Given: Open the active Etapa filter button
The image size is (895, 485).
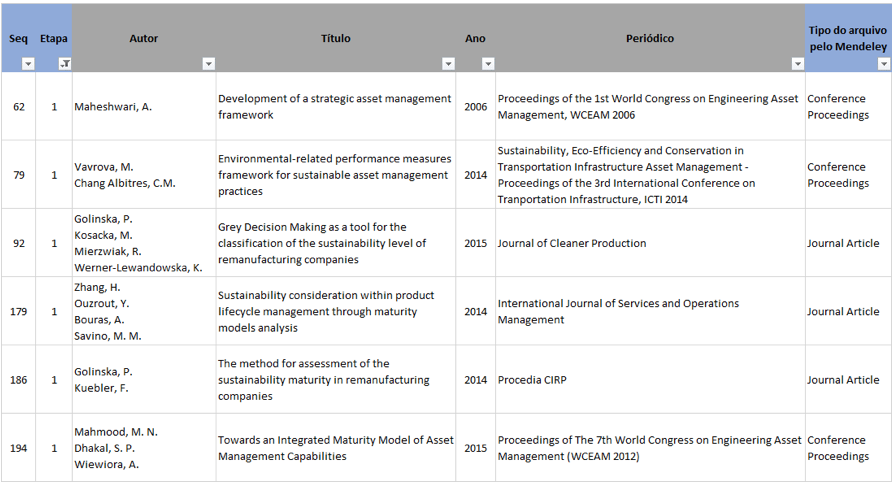Looking at the screenshot, I should (x=65, y=64).
